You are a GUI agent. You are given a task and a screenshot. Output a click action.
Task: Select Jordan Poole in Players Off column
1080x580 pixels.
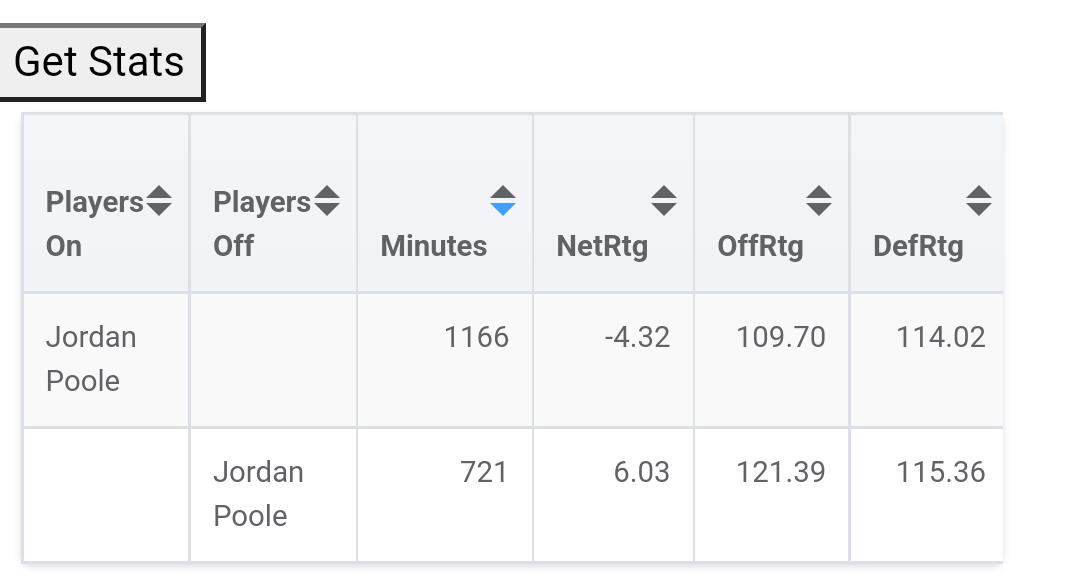pyautogui.click(x=258, y=494)
